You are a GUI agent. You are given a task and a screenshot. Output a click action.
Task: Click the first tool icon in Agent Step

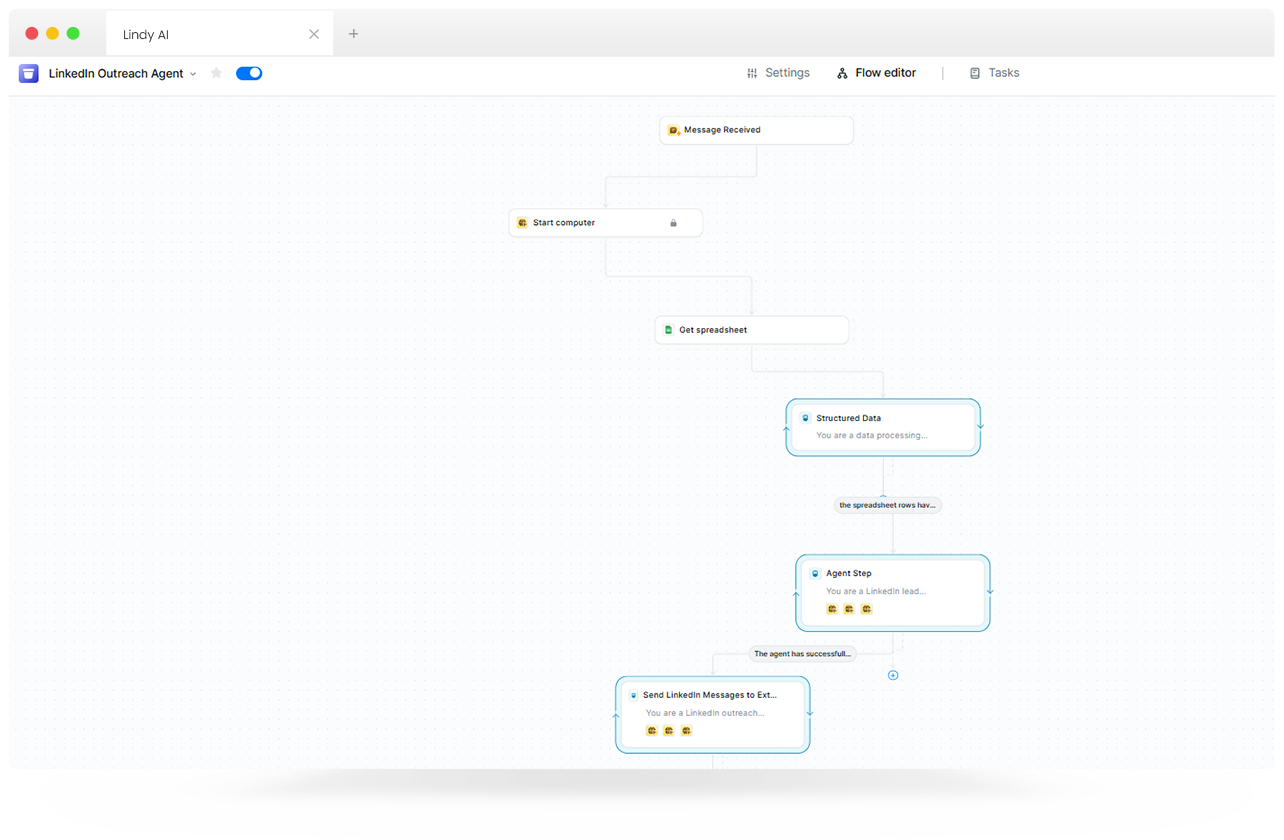[832, 609]
